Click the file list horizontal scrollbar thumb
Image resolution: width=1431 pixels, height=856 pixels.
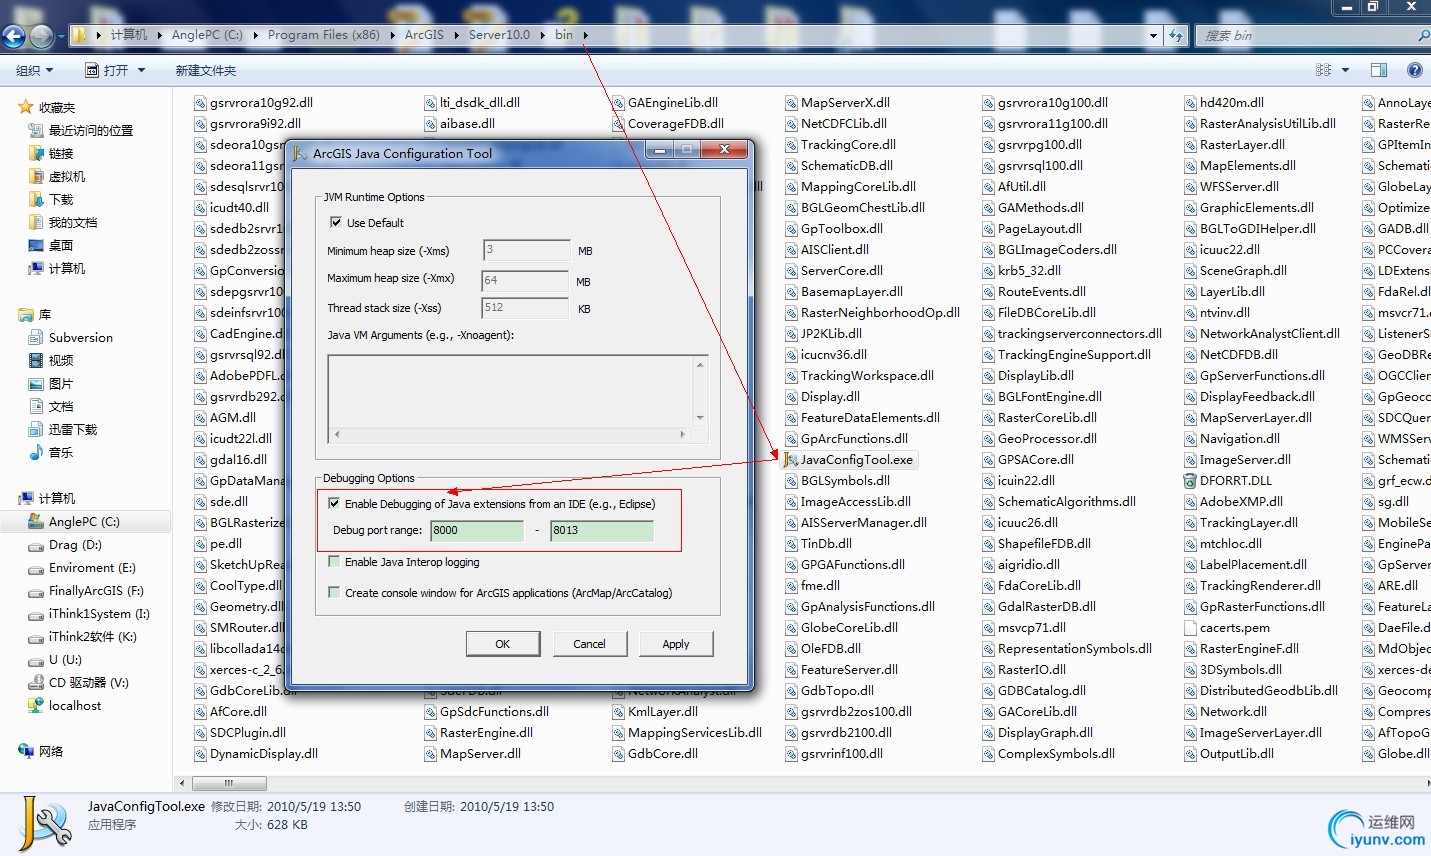pyautogui.click(x=229, y=783)
